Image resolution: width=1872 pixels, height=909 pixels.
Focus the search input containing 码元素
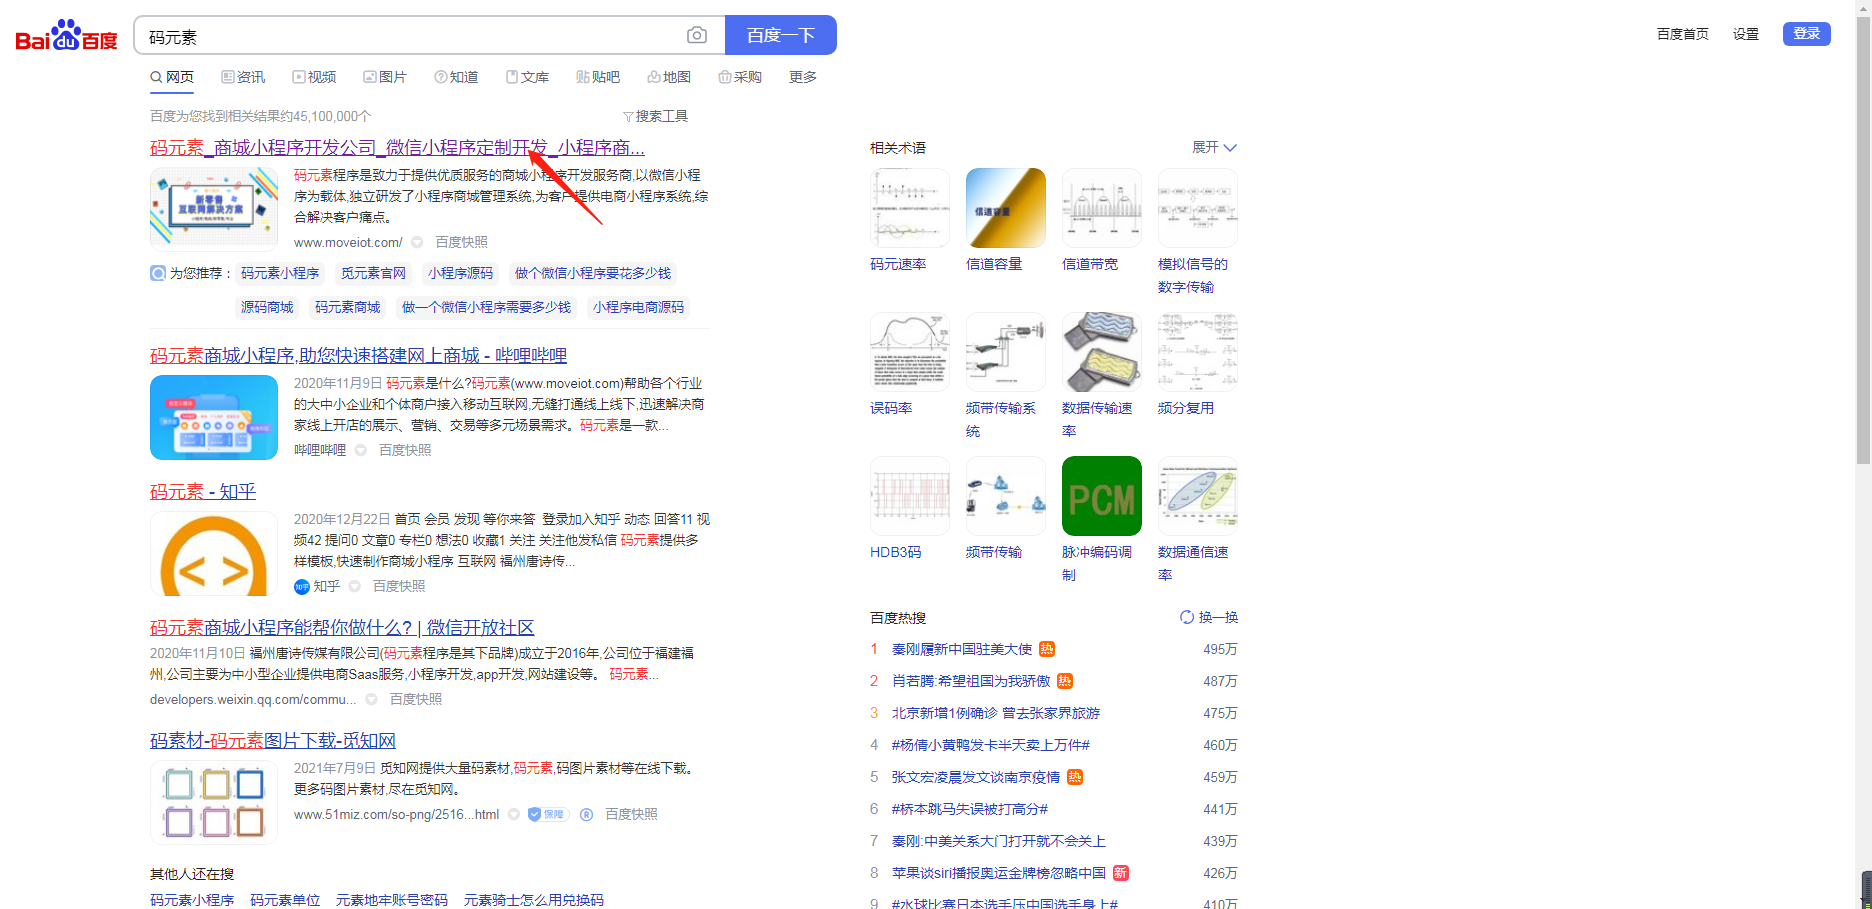pos(410,36)
